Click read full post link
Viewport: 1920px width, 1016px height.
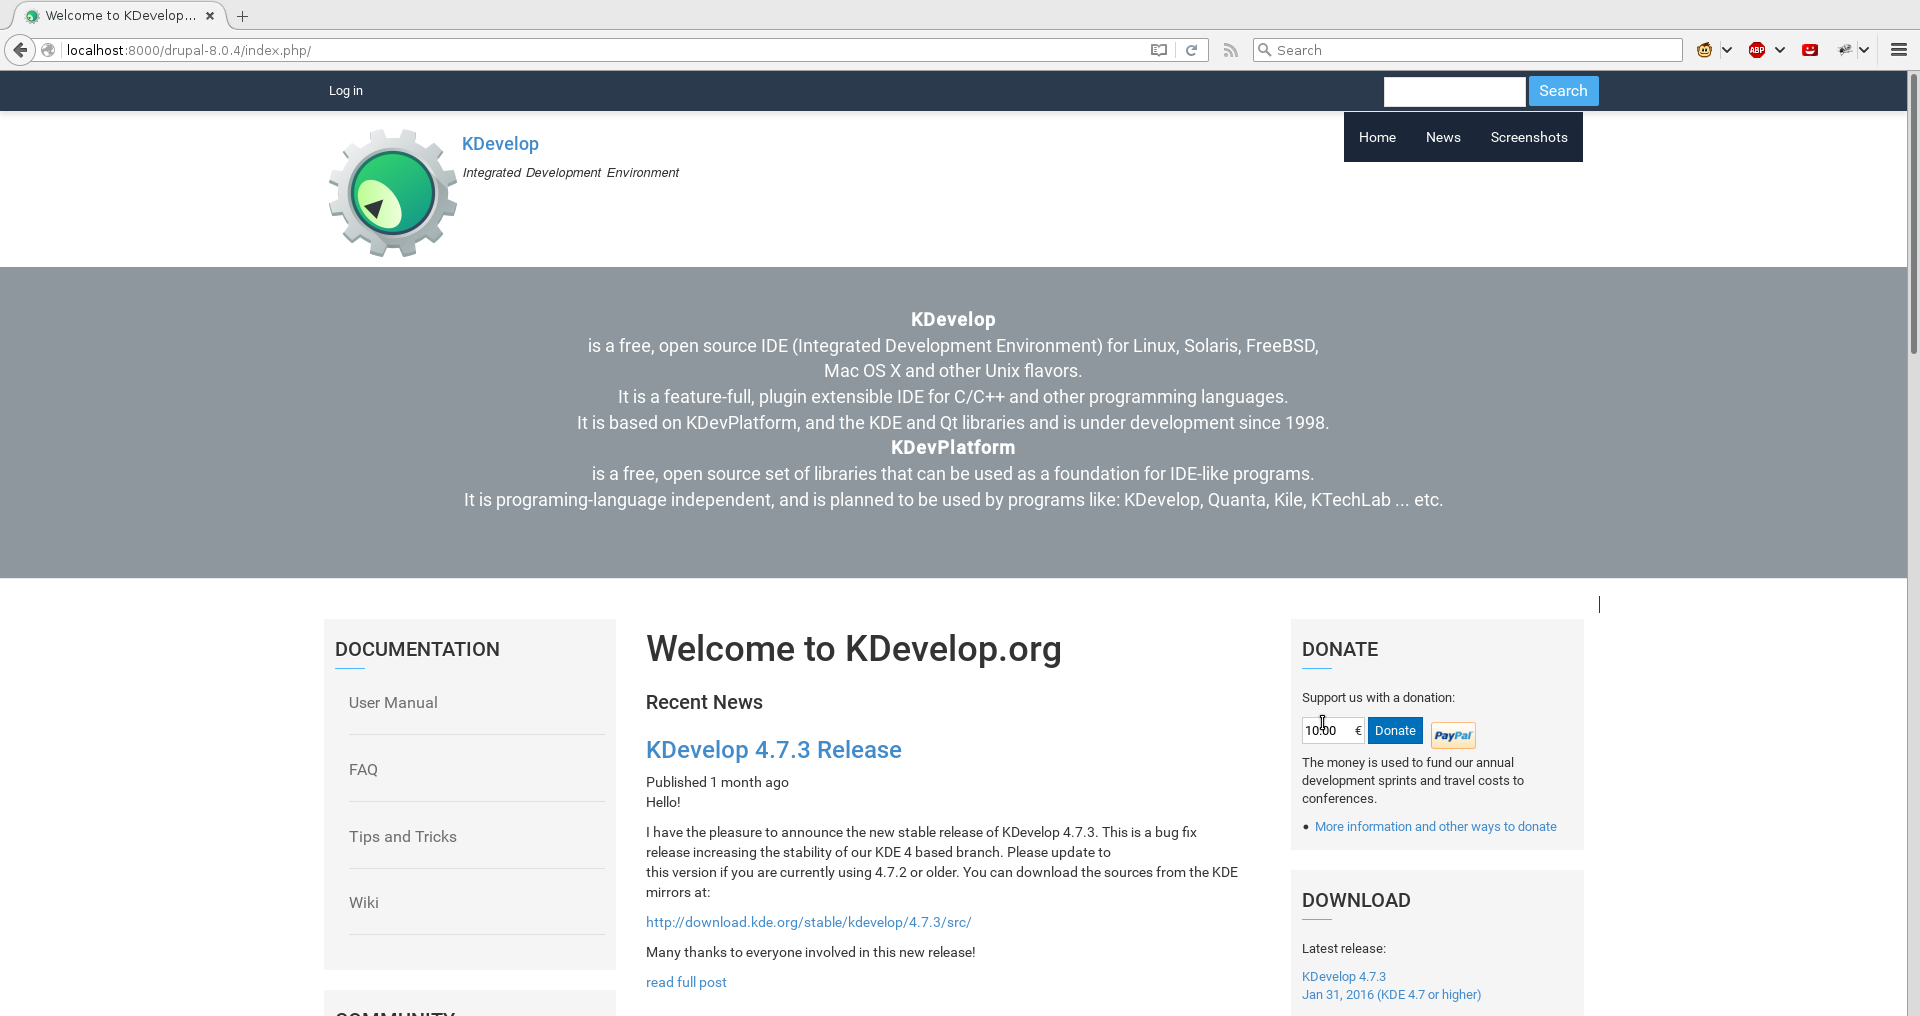coord(686,982)
